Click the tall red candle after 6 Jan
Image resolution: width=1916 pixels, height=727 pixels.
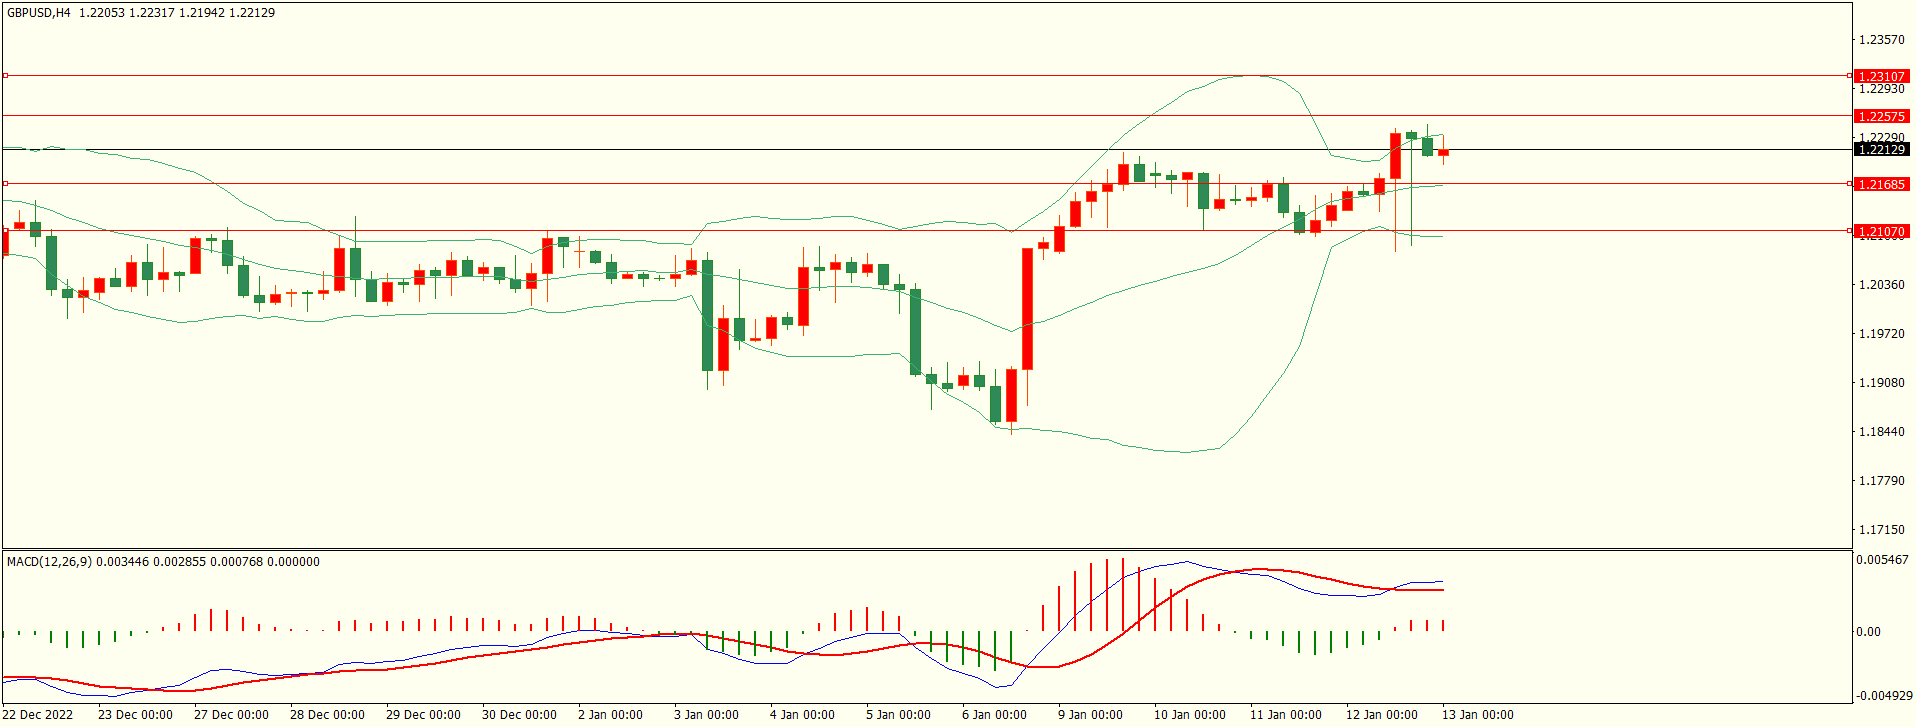point(1027,308)
